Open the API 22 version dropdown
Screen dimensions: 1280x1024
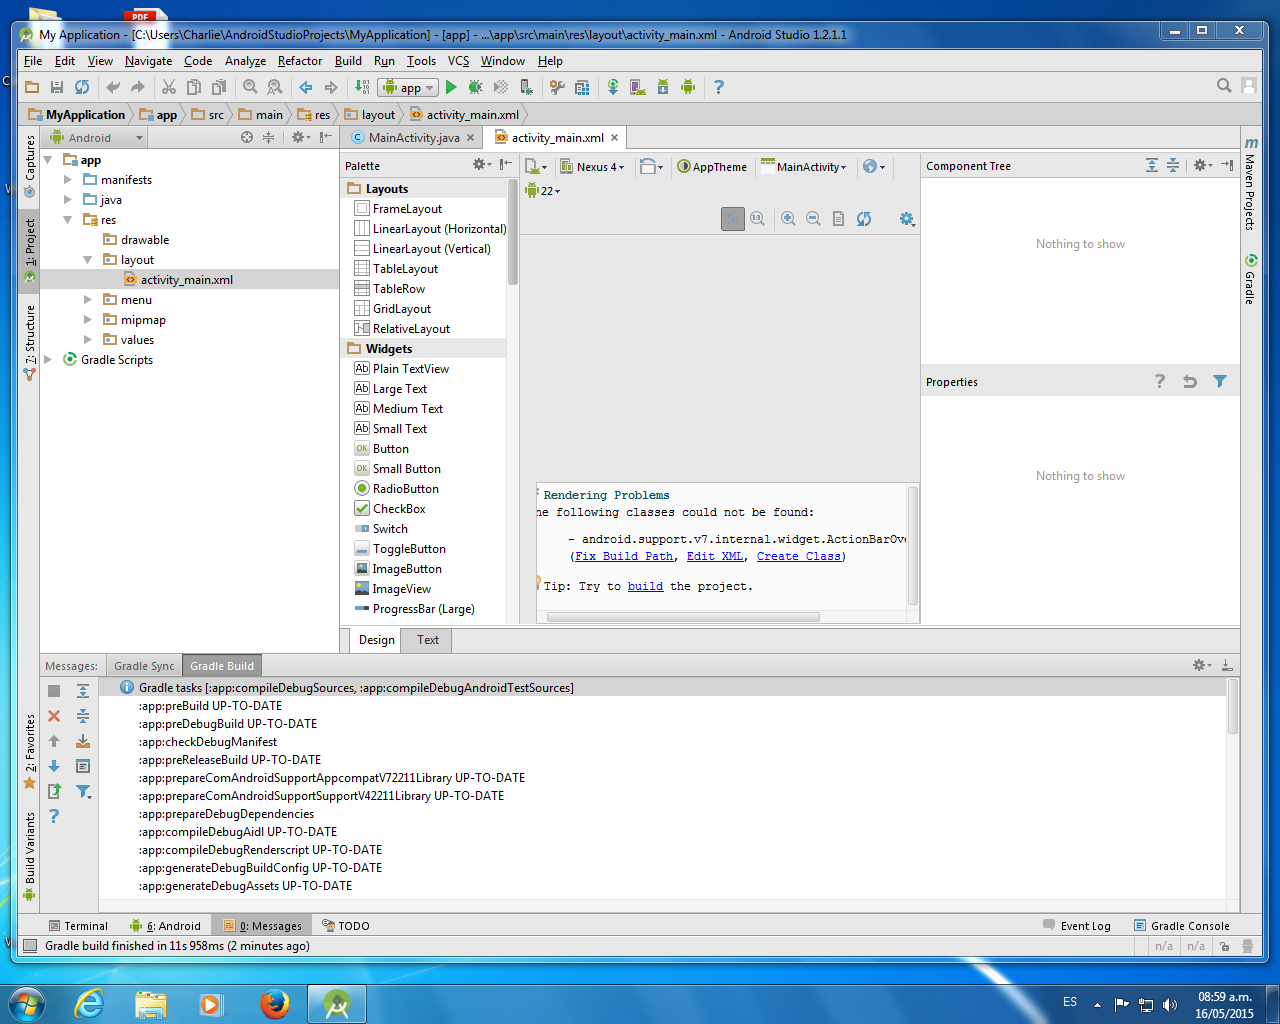543,190
